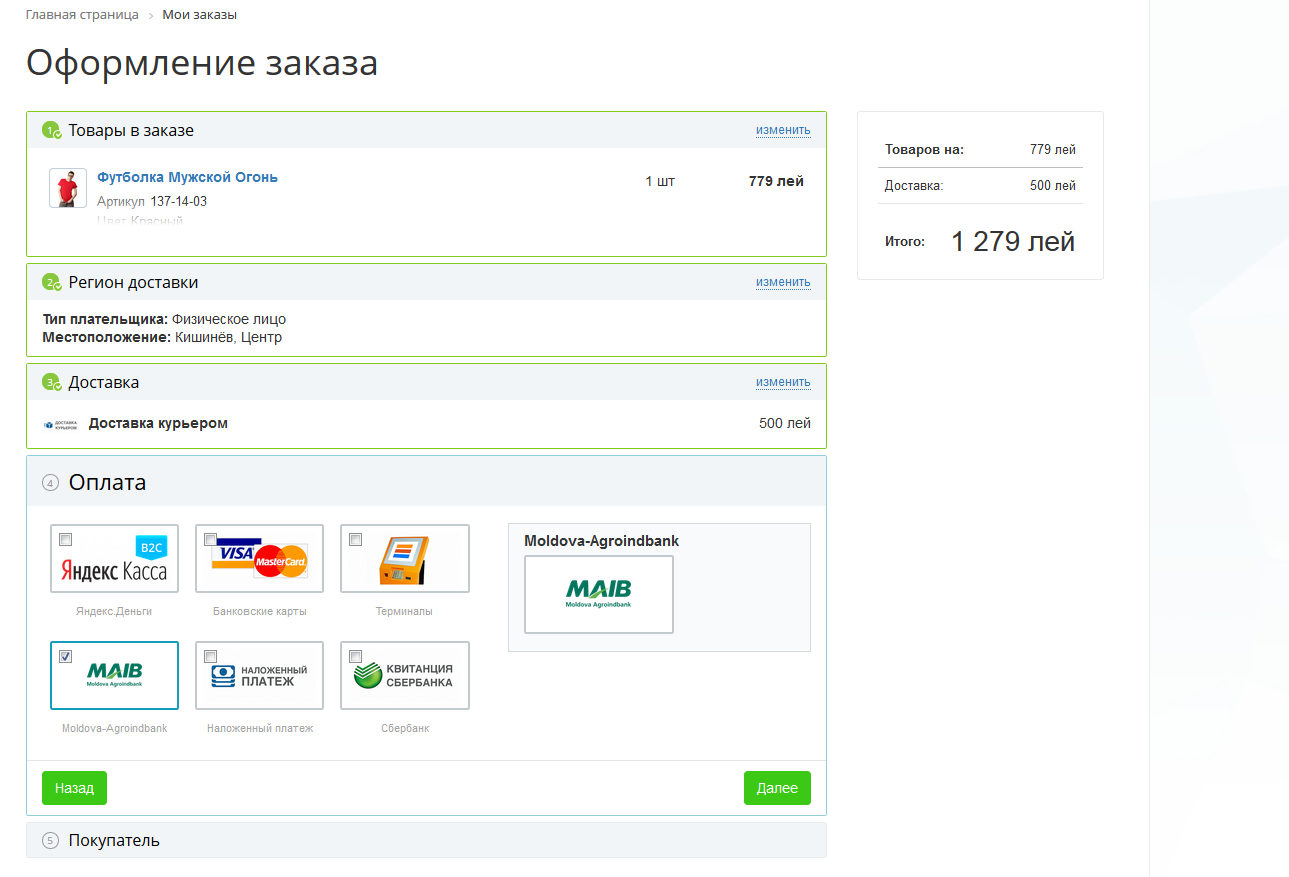Click the MAIB logo in payment tiles
The image size is (1289, 877).
pyautogui.click(x=114, y=676)
